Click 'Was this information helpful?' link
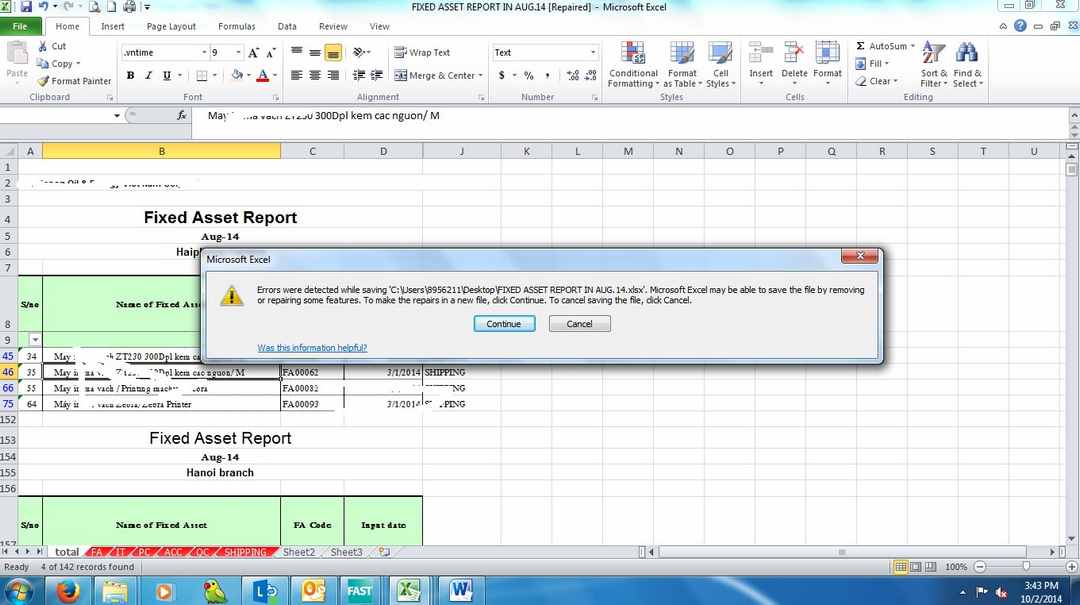Screen dimensions: 1080x605 pyautogui.click(x=312, y=348)
